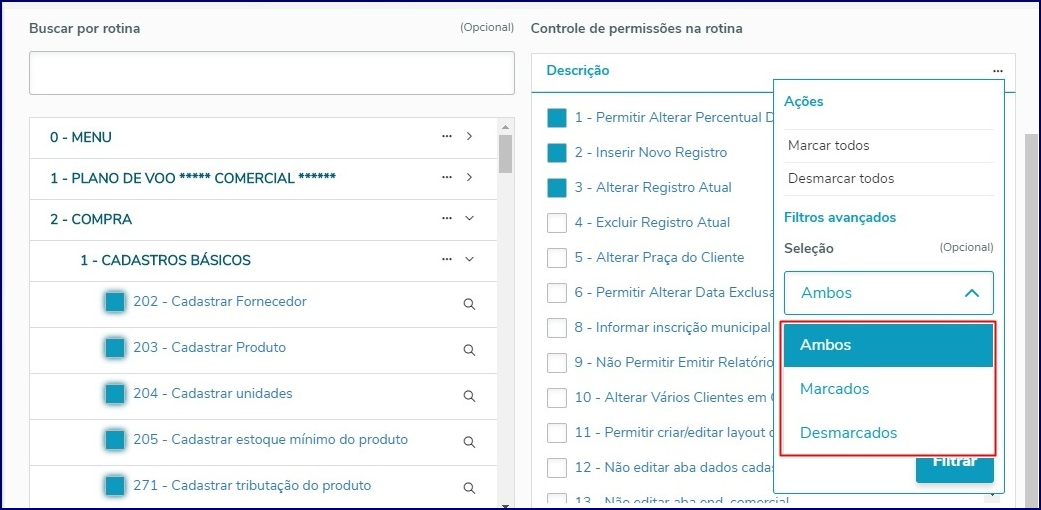Click the 204 - Cadastrar unidades label

(212, 394)
